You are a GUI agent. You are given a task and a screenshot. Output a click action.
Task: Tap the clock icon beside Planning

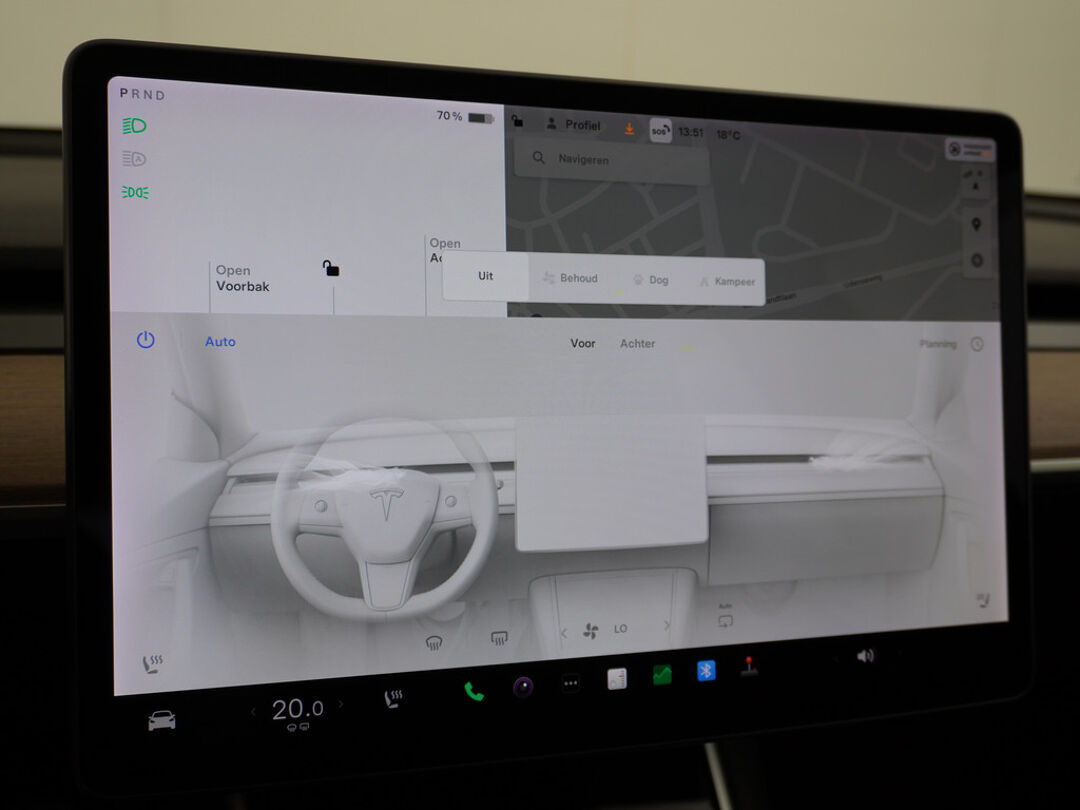pyautogui.click(x=977, y=344)
